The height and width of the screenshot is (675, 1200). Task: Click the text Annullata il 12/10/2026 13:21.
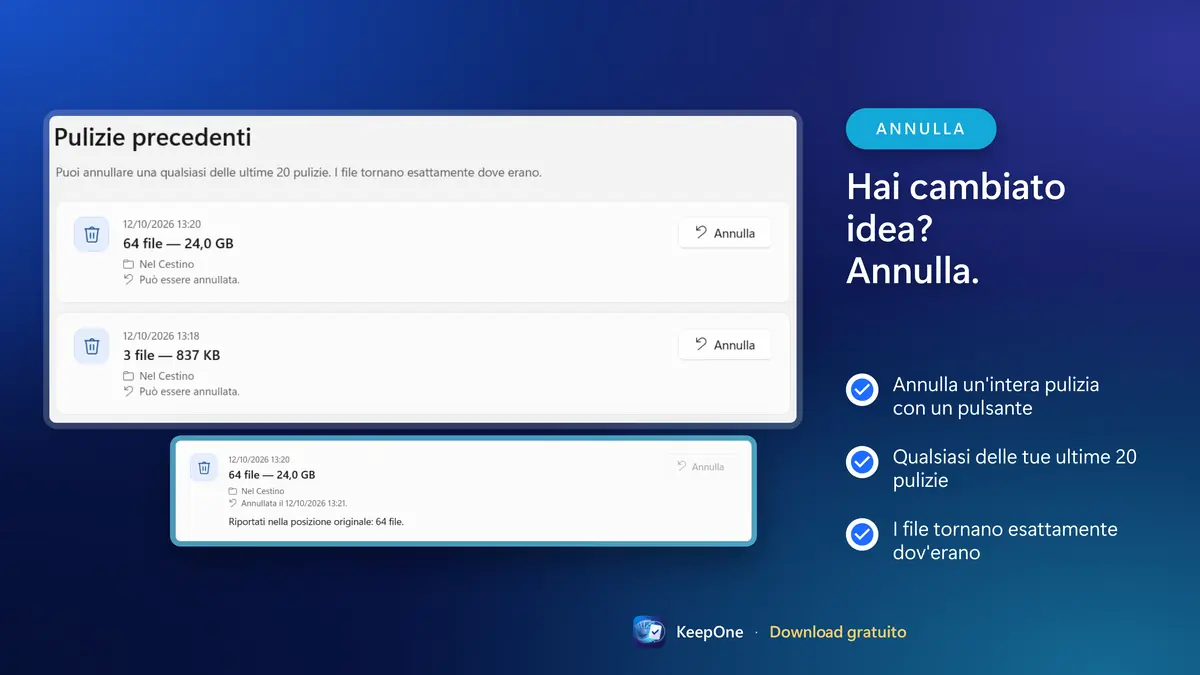pos(294,504)
